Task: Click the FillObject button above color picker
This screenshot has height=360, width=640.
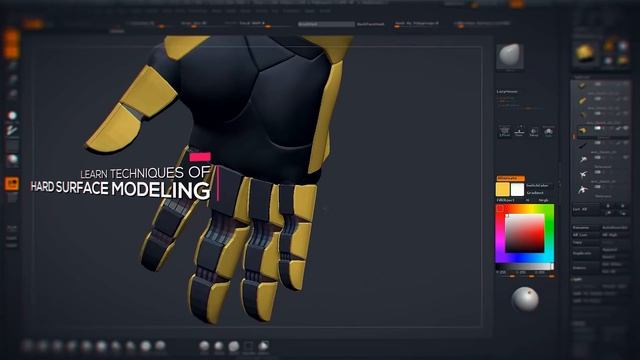Action: pyautogui.click(x=505, y=200)
